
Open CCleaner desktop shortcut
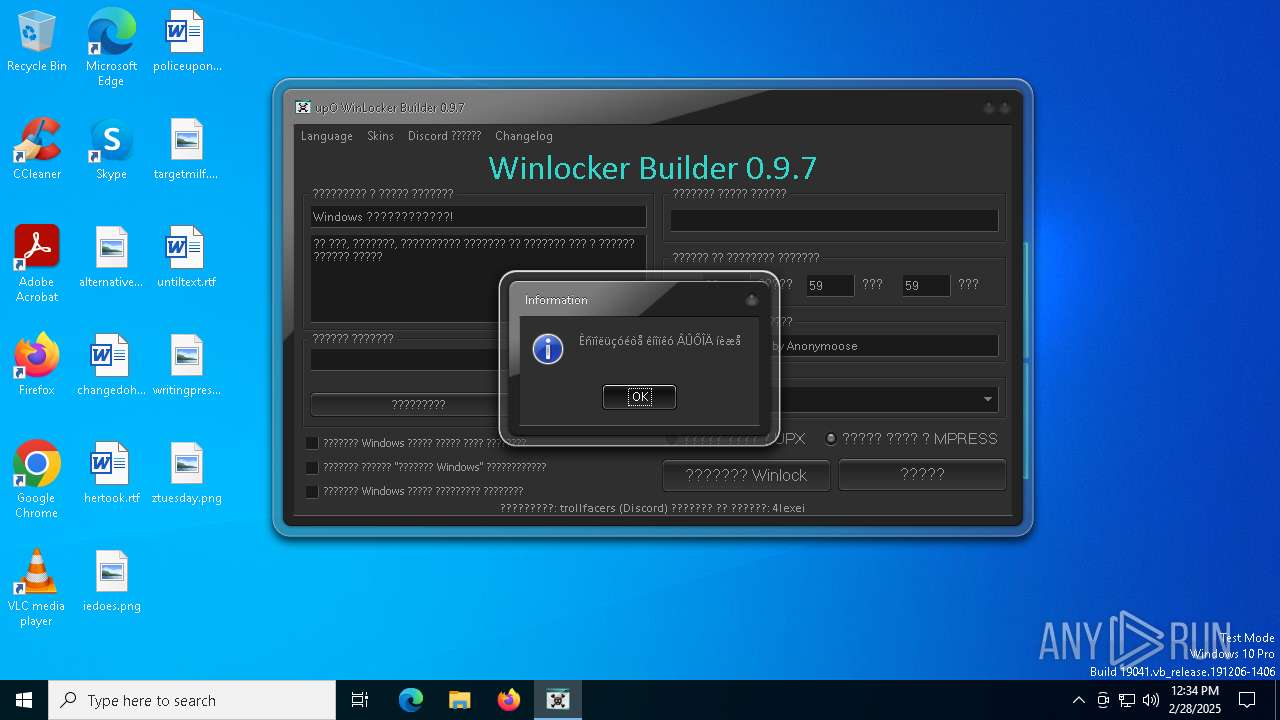(x=37, y=150)
